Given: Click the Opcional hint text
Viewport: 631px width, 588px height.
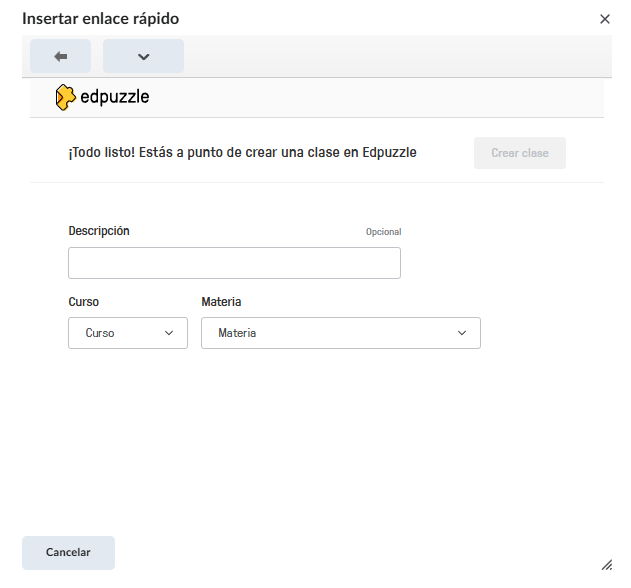Looking at the screenshot, I should (x=383, y=232).
